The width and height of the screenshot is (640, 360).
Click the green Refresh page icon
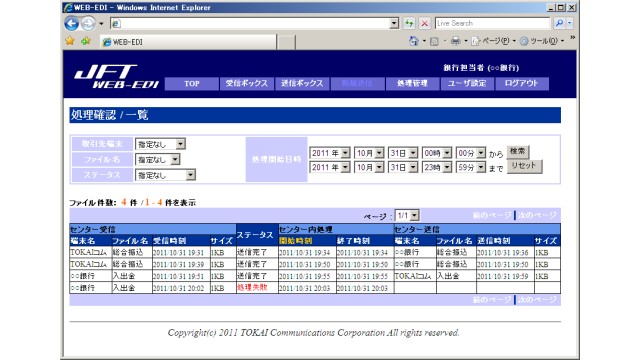[x=409, y=23]
